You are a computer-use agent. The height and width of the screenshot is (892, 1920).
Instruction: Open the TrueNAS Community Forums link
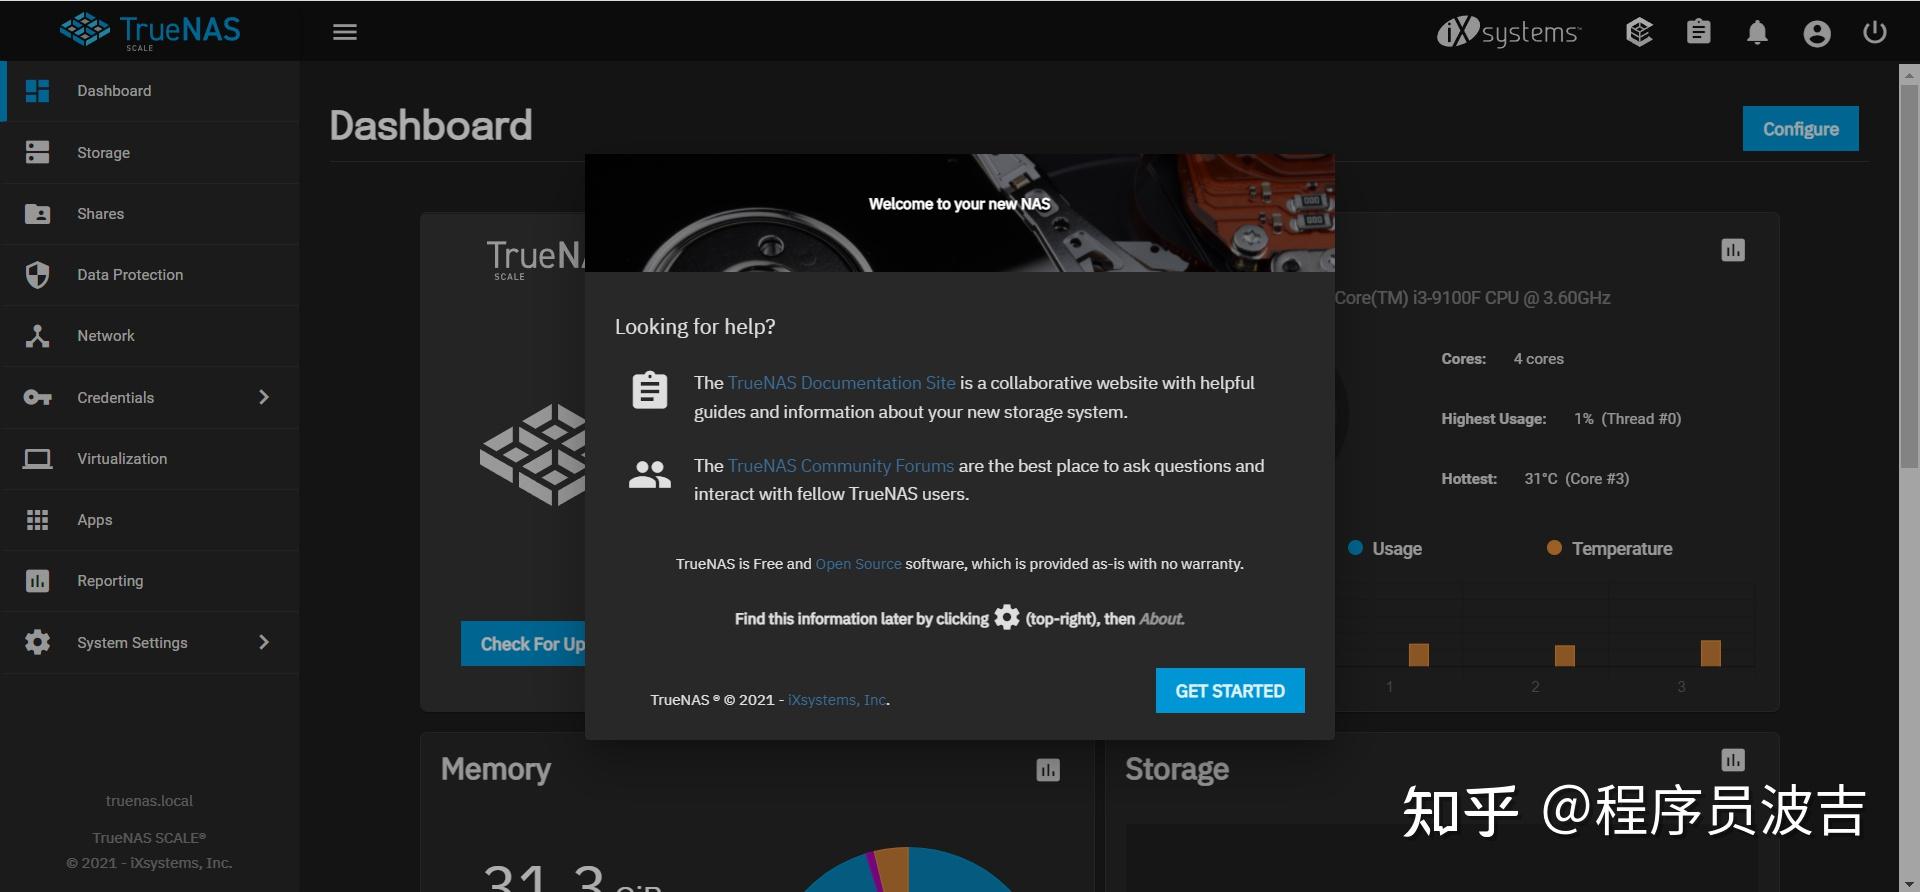(840, 466)
